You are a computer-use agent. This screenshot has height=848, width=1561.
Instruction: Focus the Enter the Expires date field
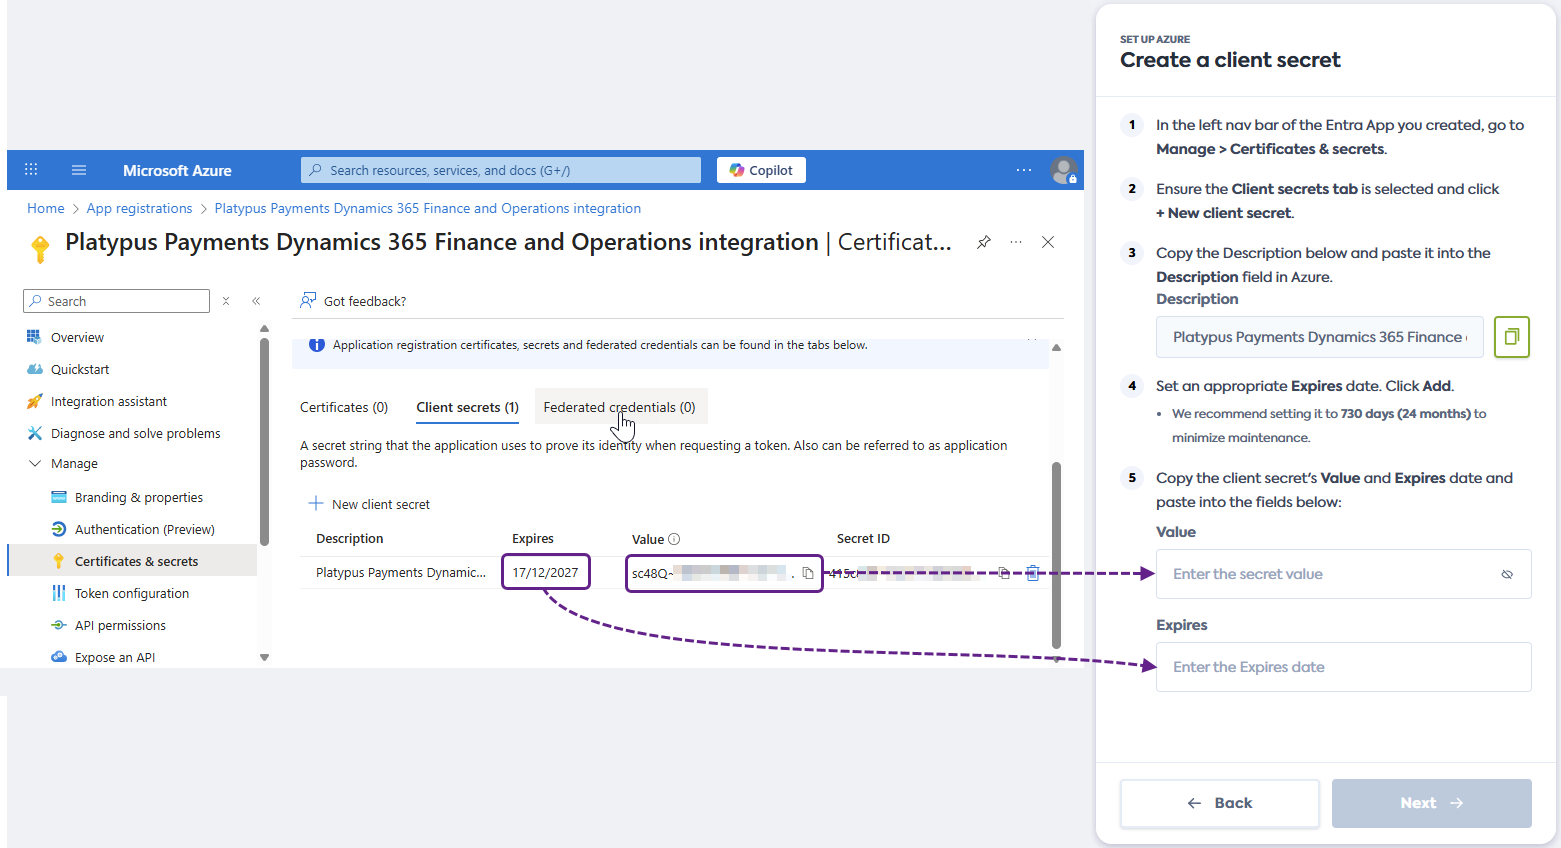1343,667
